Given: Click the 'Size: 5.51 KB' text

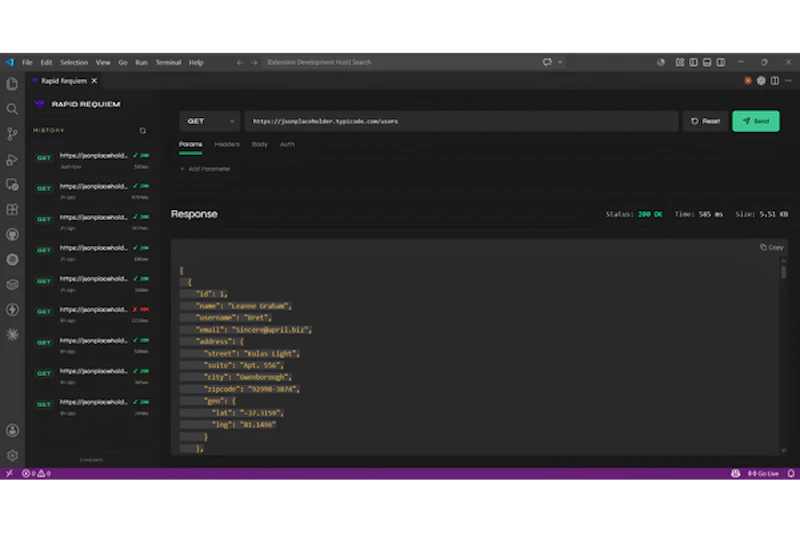Looking at the screenshot, I should pyautogui.click(x=761, y=214).
